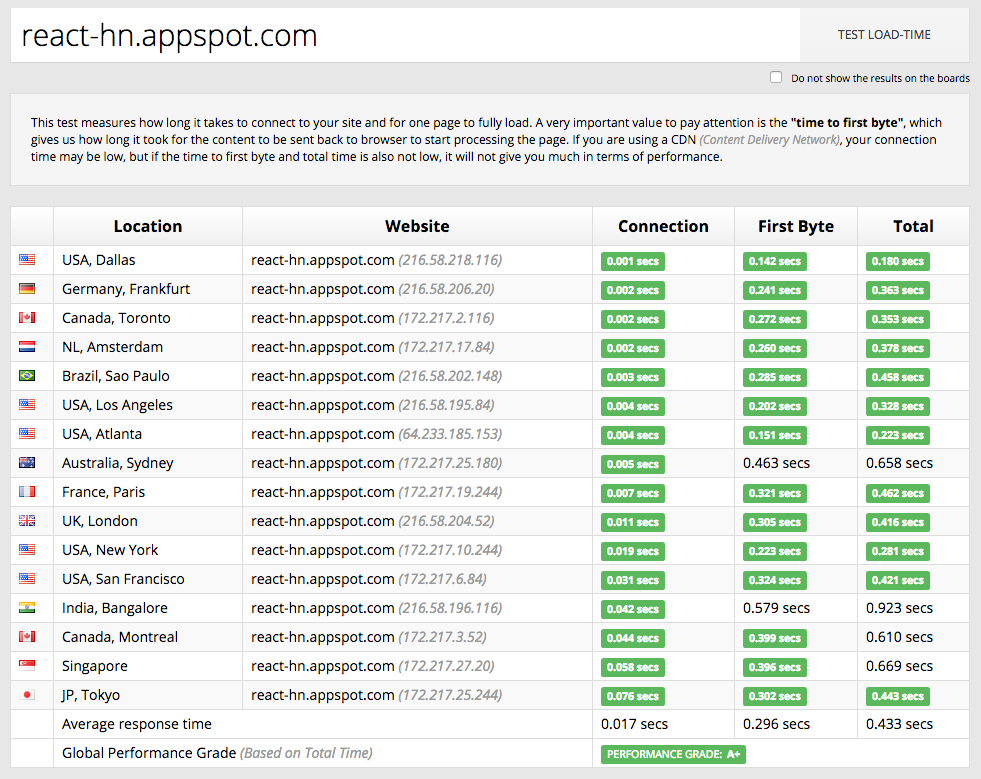Click the India flag next to Bangalore
Image resolution: width=981 pixels, height=779 pixels.
click(x=27, y=608)
